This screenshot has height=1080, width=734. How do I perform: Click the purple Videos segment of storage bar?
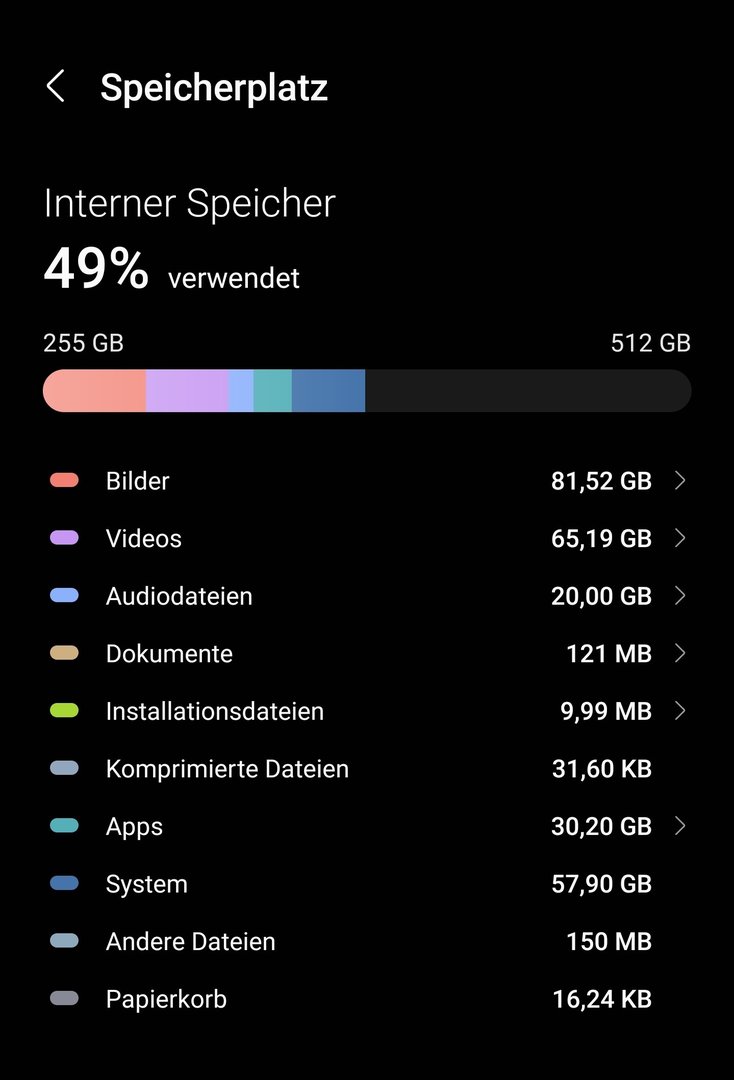tap(187, 391)
